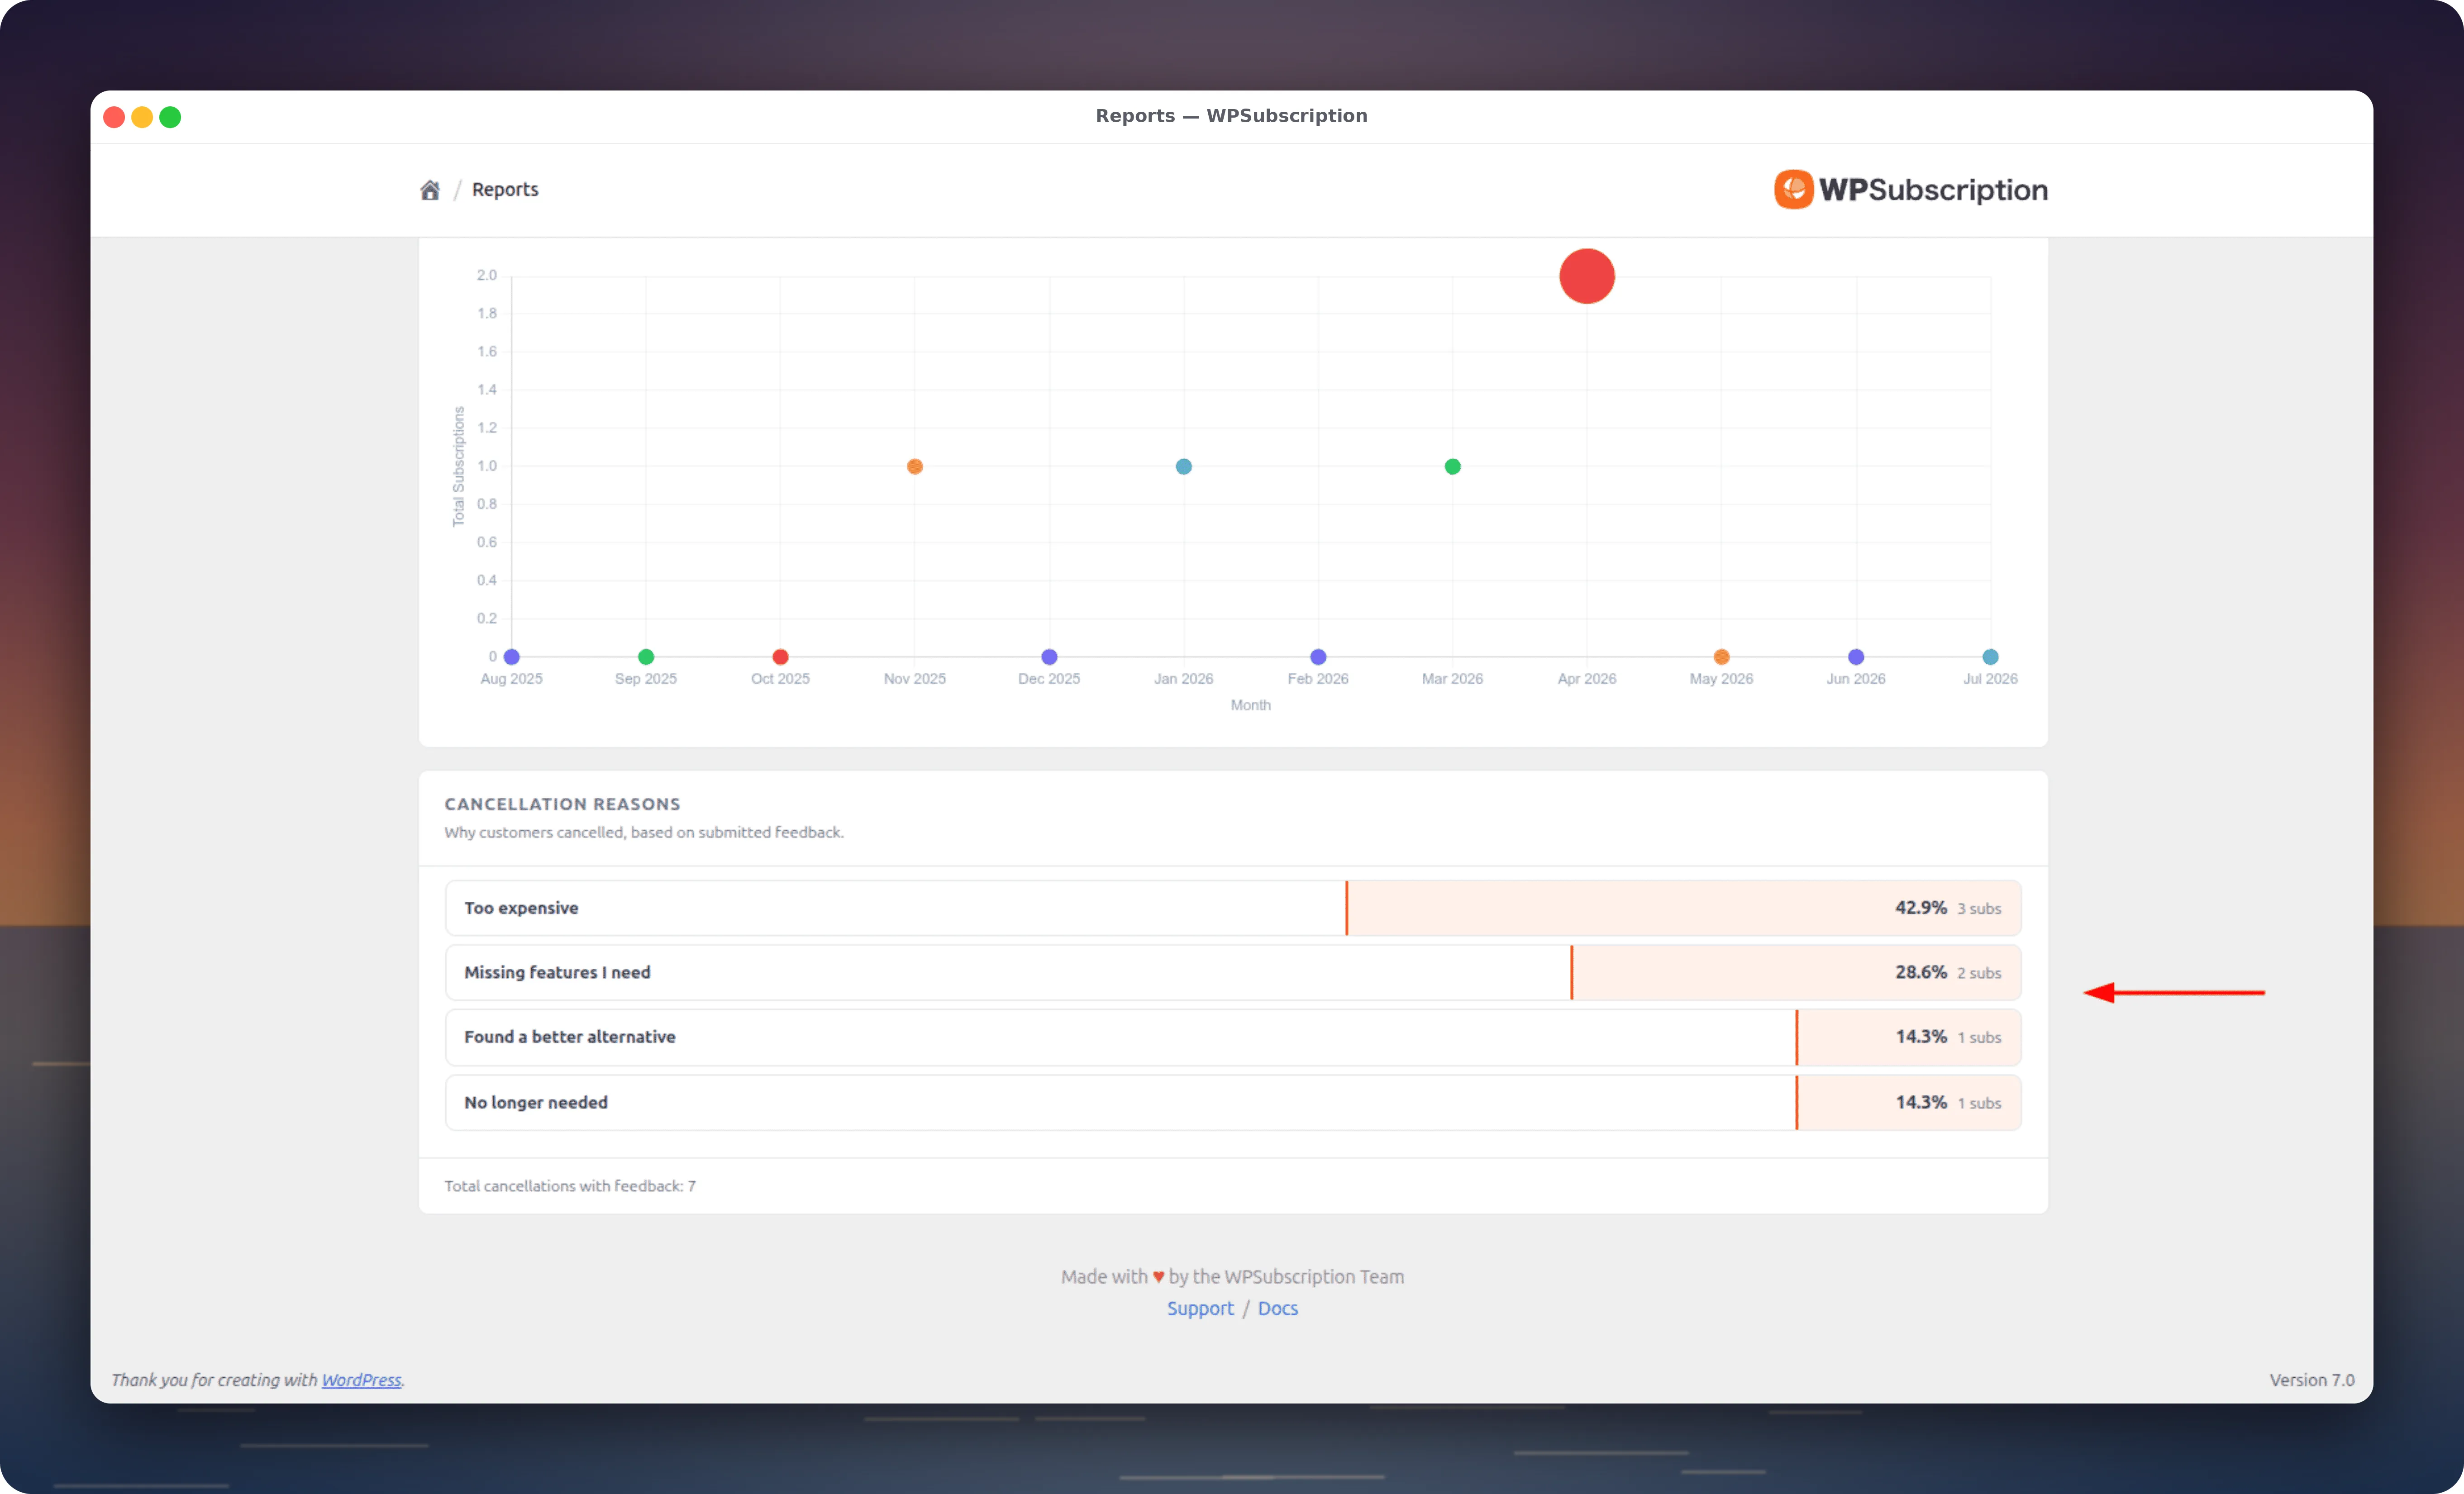Click the large red Apr 2026 data point
Image resolution: width=2464 pixels, height=1494 pixels.
pos(1587,276)
